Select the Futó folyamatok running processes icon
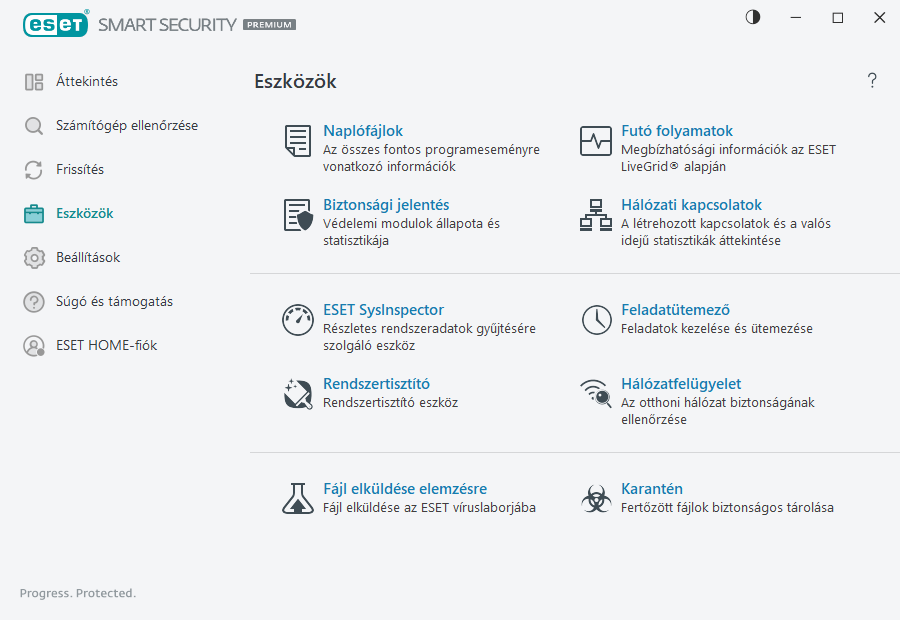Screen dimensions: 900x620 (x=595, y=141)
